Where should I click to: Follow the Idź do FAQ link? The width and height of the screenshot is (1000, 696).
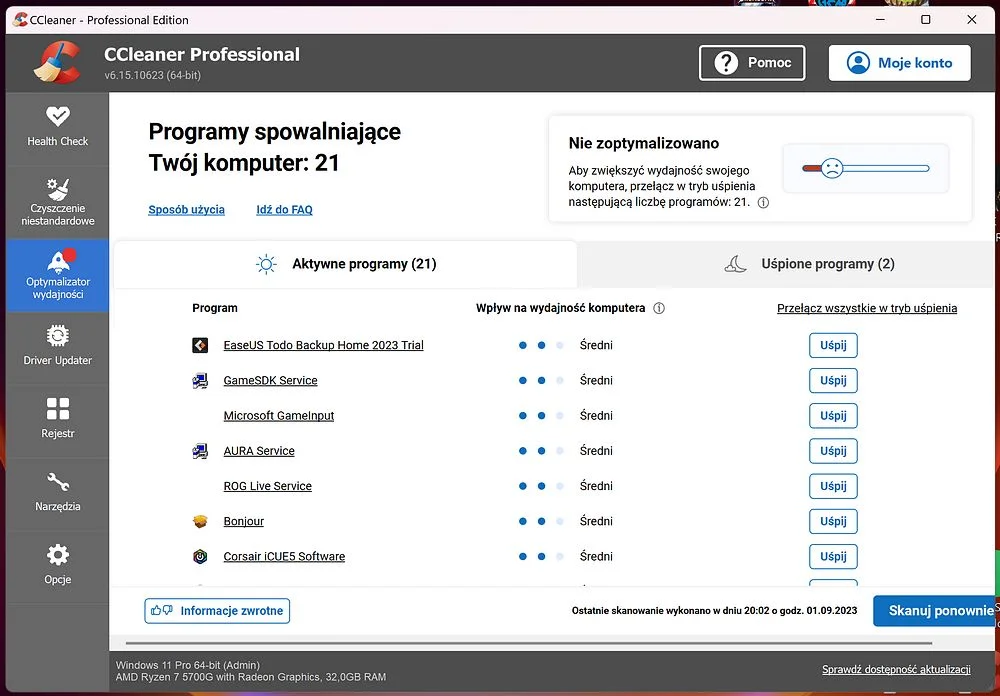point(284,209)
